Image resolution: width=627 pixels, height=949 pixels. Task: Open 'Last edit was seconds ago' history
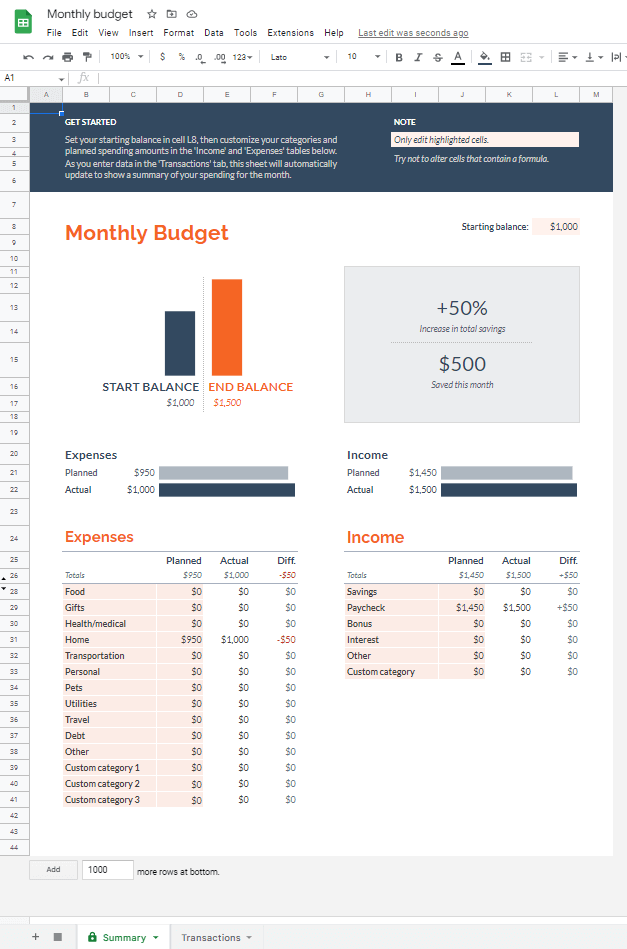(x=413, y=33)
